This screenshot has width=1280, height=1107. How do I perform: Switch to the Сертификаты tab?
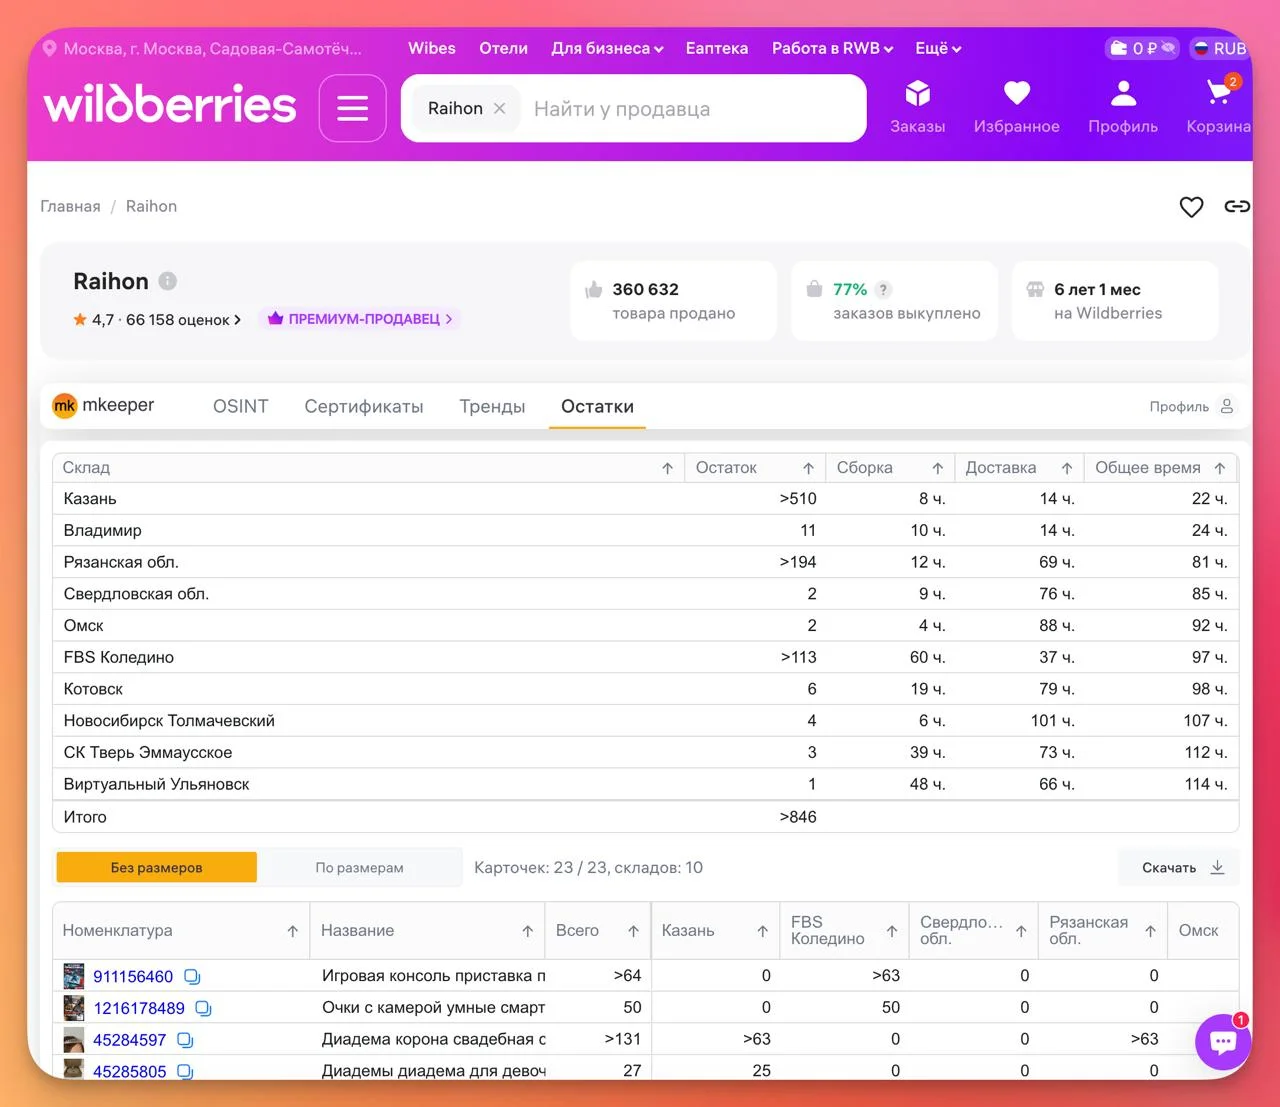364,406
